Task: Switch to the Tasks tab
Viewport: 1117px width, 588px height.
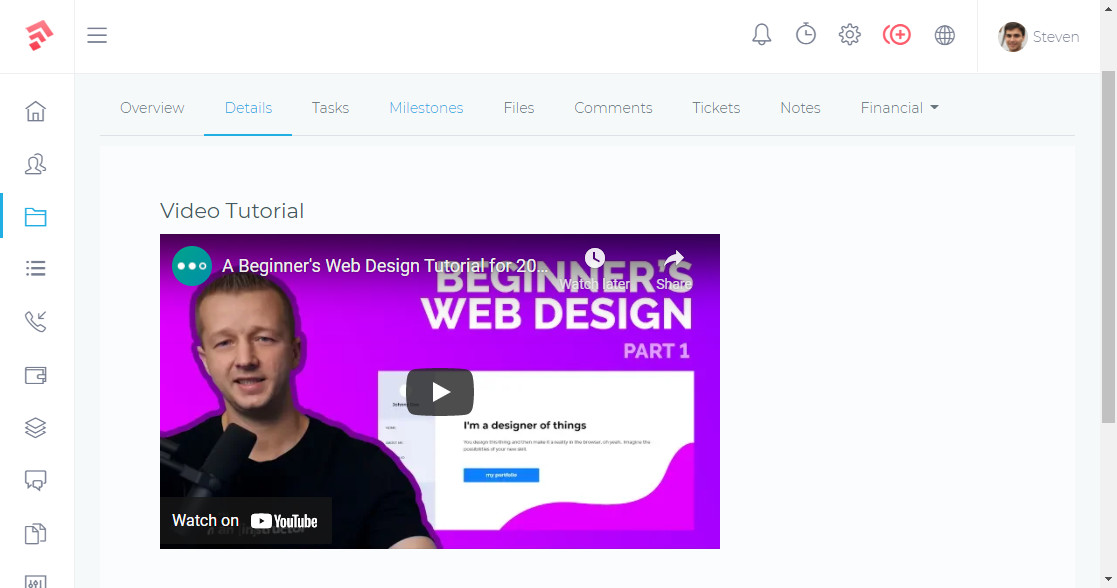Action: pos(330,108)
